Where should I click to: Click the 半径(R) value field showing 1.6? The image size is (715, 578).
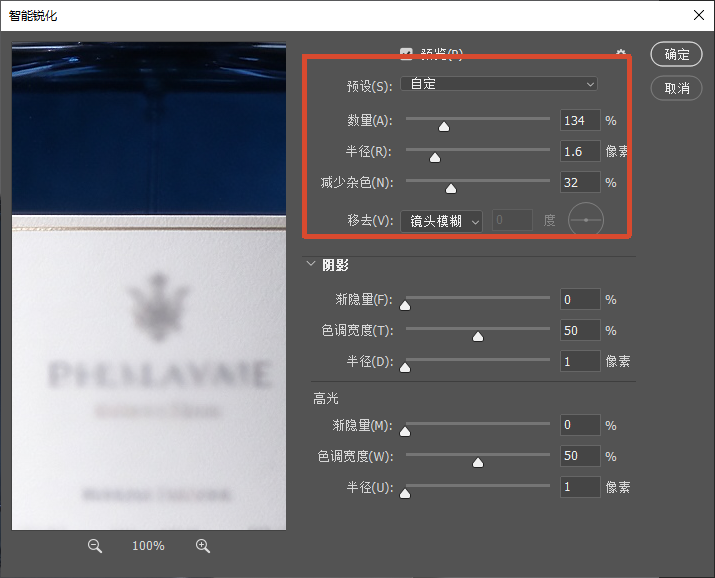[x=580, y=151]
